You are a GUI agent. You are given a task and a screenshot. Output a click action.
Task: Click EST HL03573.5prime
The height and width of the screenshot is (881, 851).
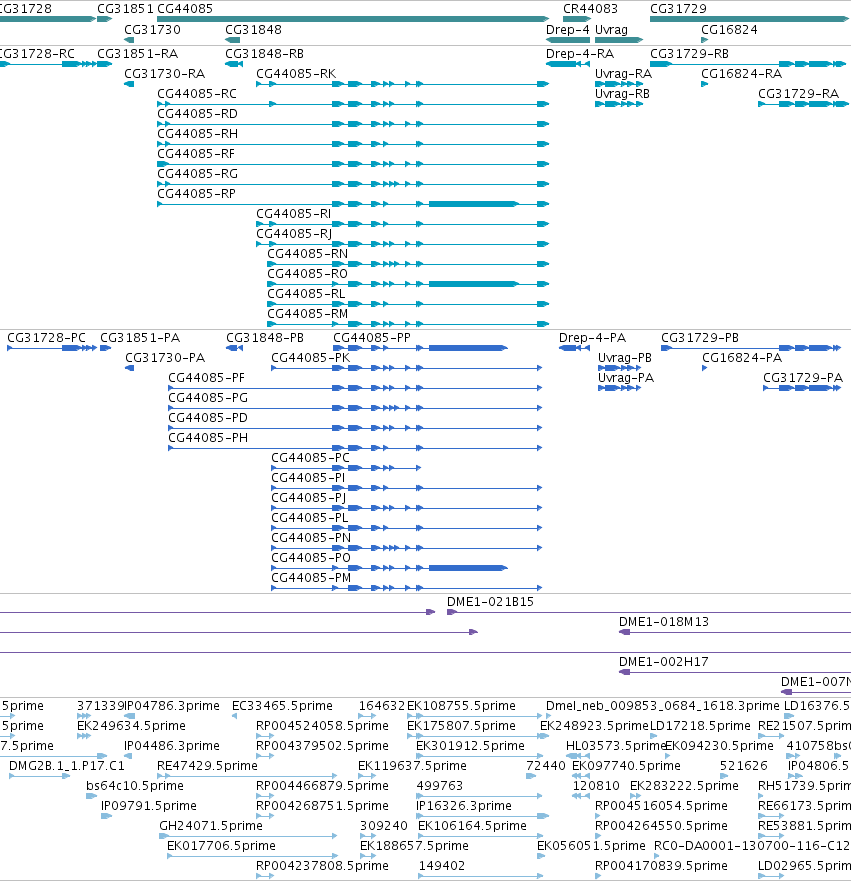pyautogui.click(x=616, y=746)
